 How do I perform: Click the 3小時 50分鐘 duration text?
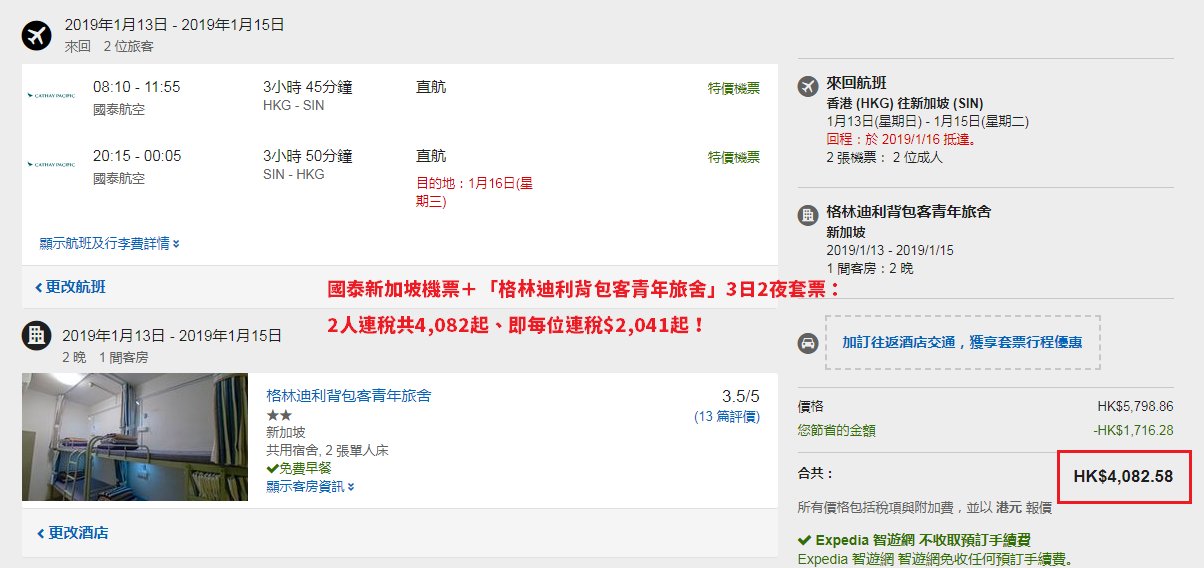(308, 156)
